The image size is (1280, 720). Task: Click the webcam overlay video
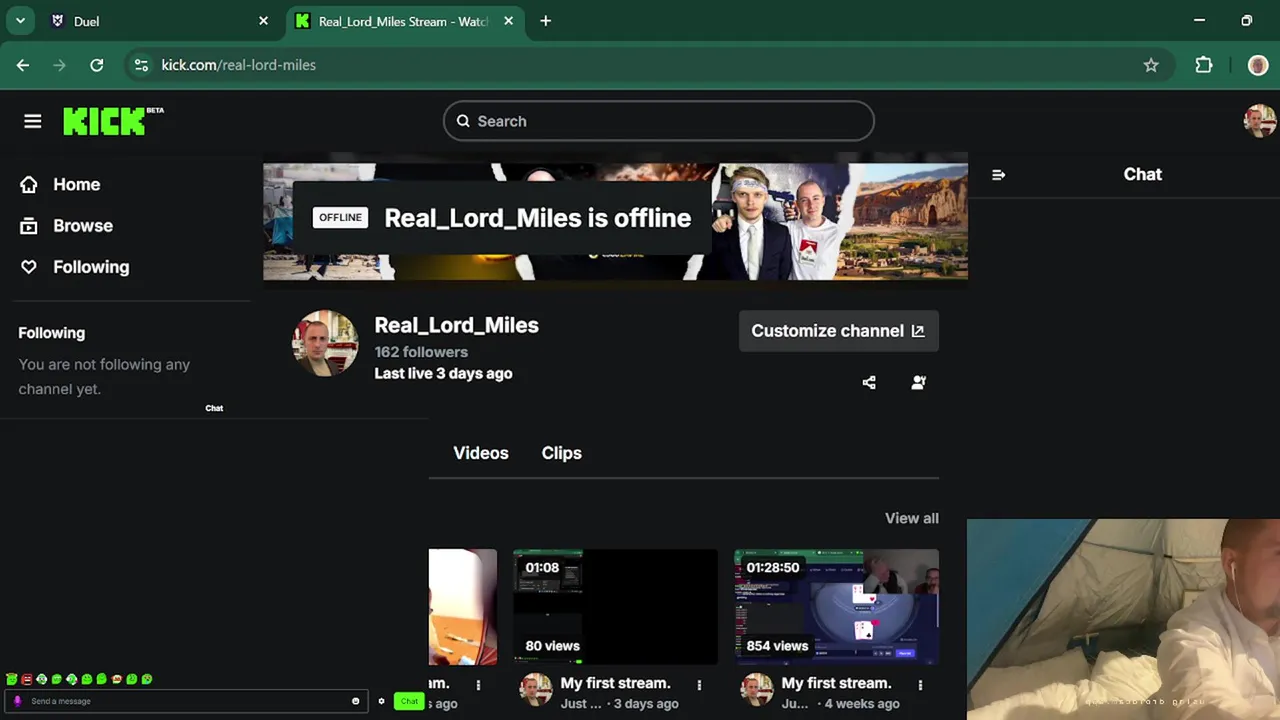coord(1123,618)
